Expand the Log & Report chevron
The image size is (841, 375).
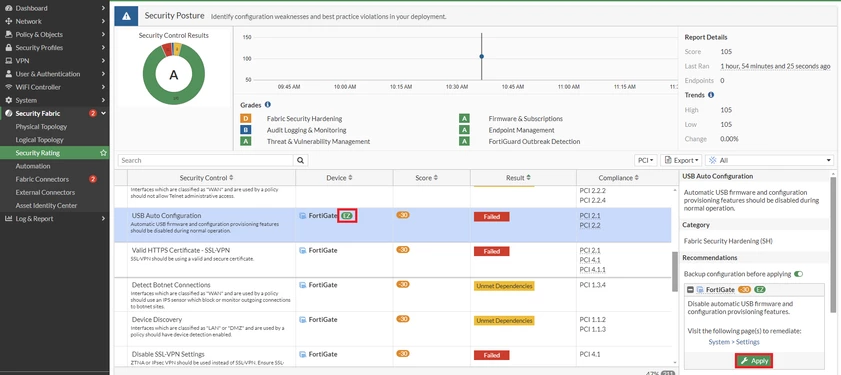point(104,218)
